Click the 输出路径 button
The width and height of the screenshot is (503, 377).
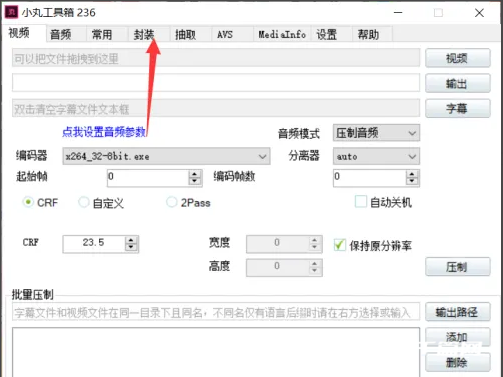[x=458, y=312]
